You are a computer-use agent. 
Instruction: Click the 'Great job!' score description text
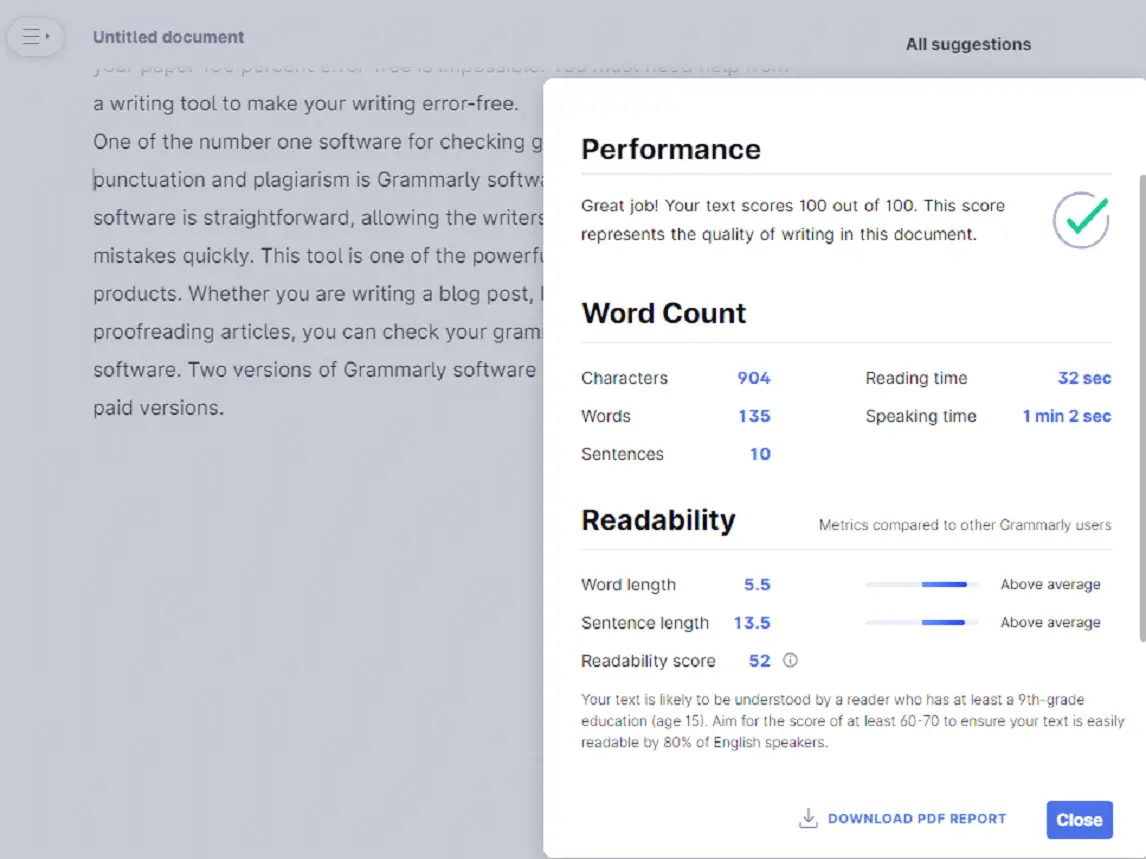point(793,219)
